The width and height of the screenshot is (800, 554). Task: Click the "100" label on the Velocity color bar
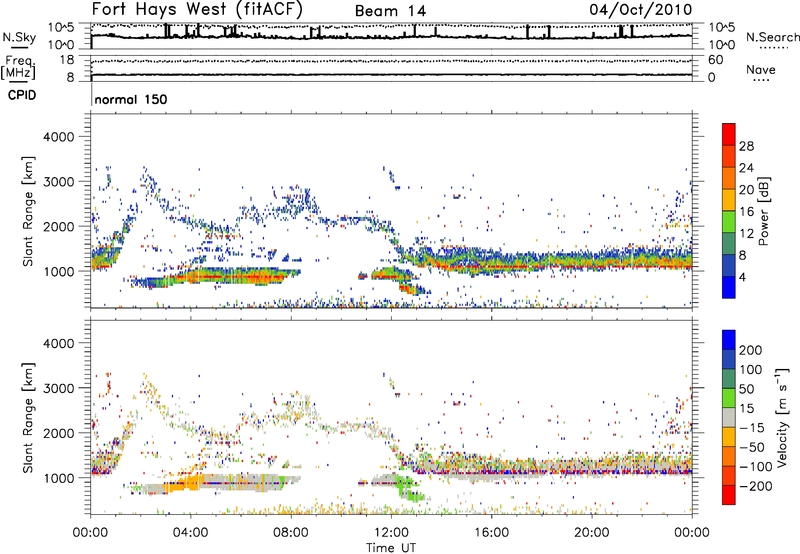pyautogui.click(x=751, y=369)
